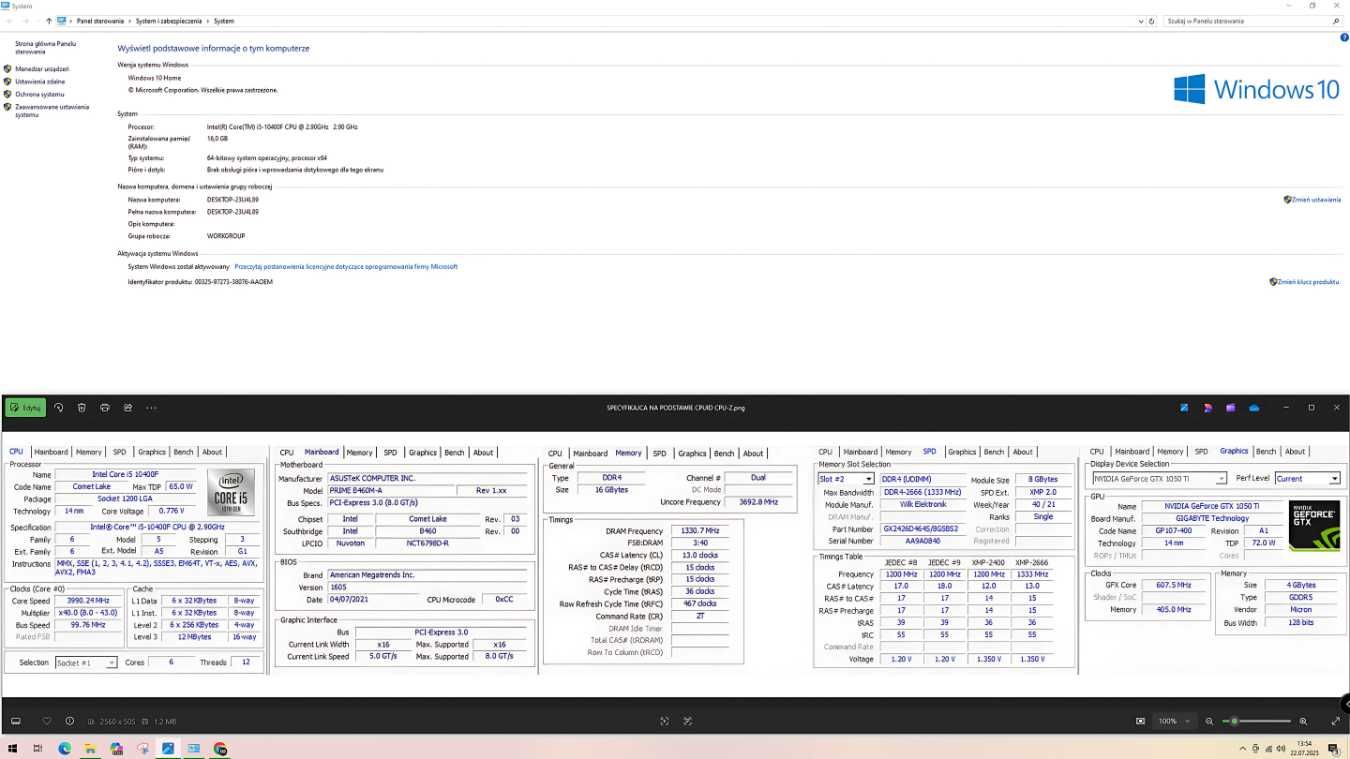Select Panel sterowania in the breadcrumb
1350x759 pixels.
98,20
